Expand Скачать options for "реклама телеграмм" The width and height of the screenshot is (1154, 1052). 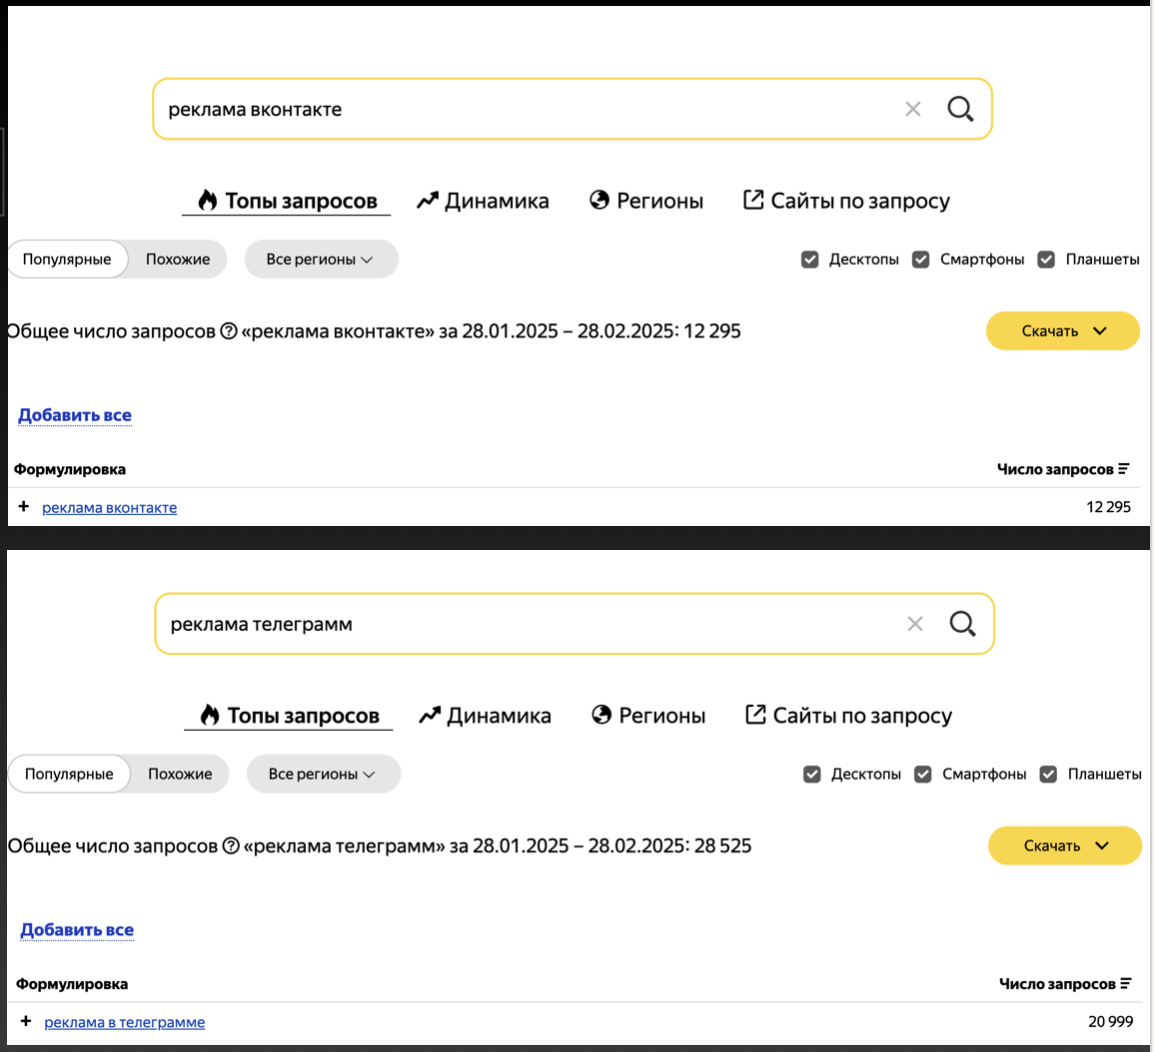(x=1065, y=845)
